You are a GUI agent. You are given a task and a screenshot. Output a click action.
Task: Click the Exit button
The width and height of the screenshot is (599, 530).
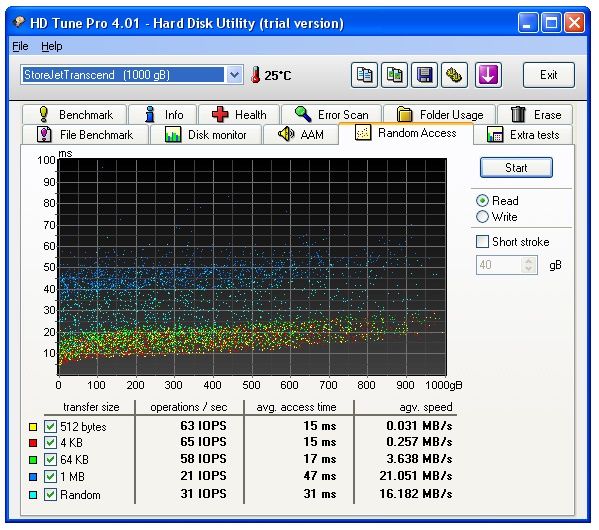(x=548, y=75)
